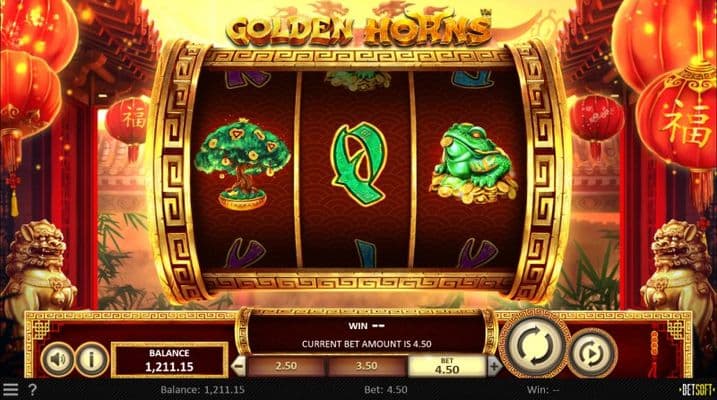
Task: Click the Balance display box
Action: tap(169, 360)
